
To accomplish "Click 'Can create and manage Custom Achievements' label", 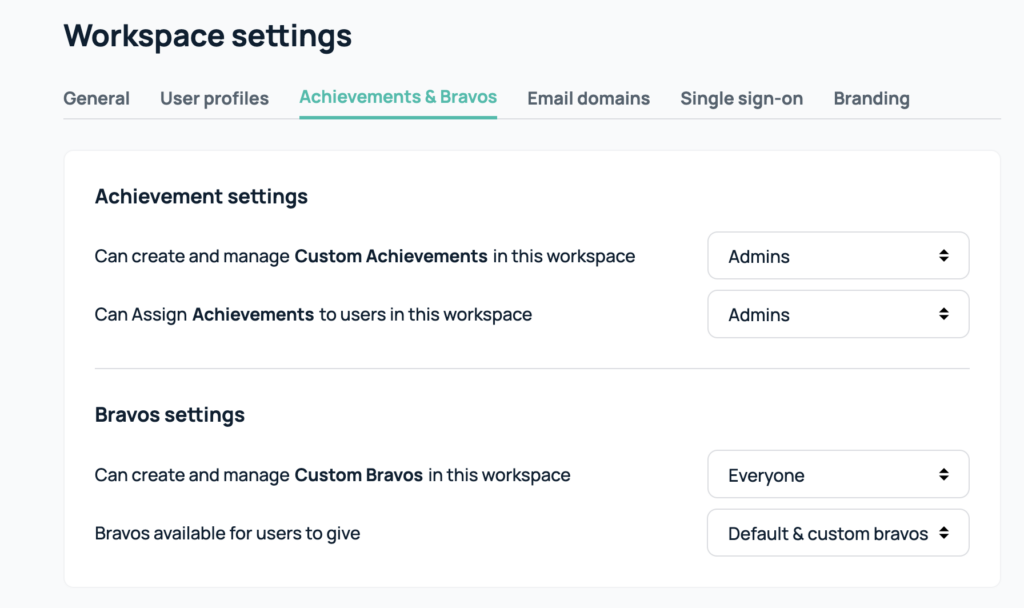I will (364, 256).
